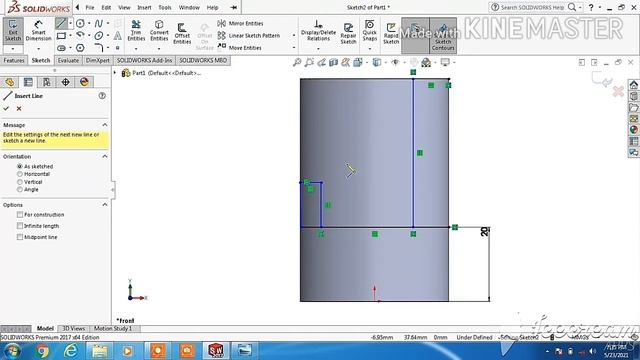Click Section View icon in heads-up toolbar

point(334,62)
